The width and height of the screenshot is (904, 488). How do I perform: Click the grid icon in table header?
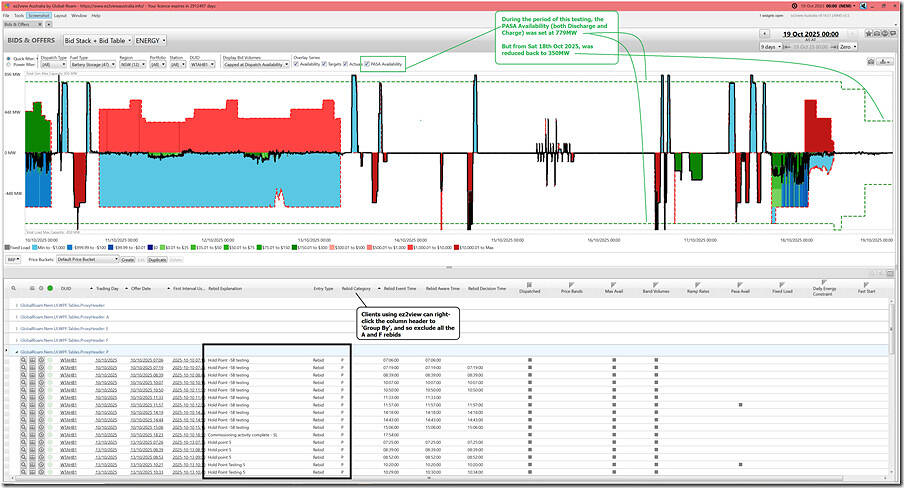point(32,288)
